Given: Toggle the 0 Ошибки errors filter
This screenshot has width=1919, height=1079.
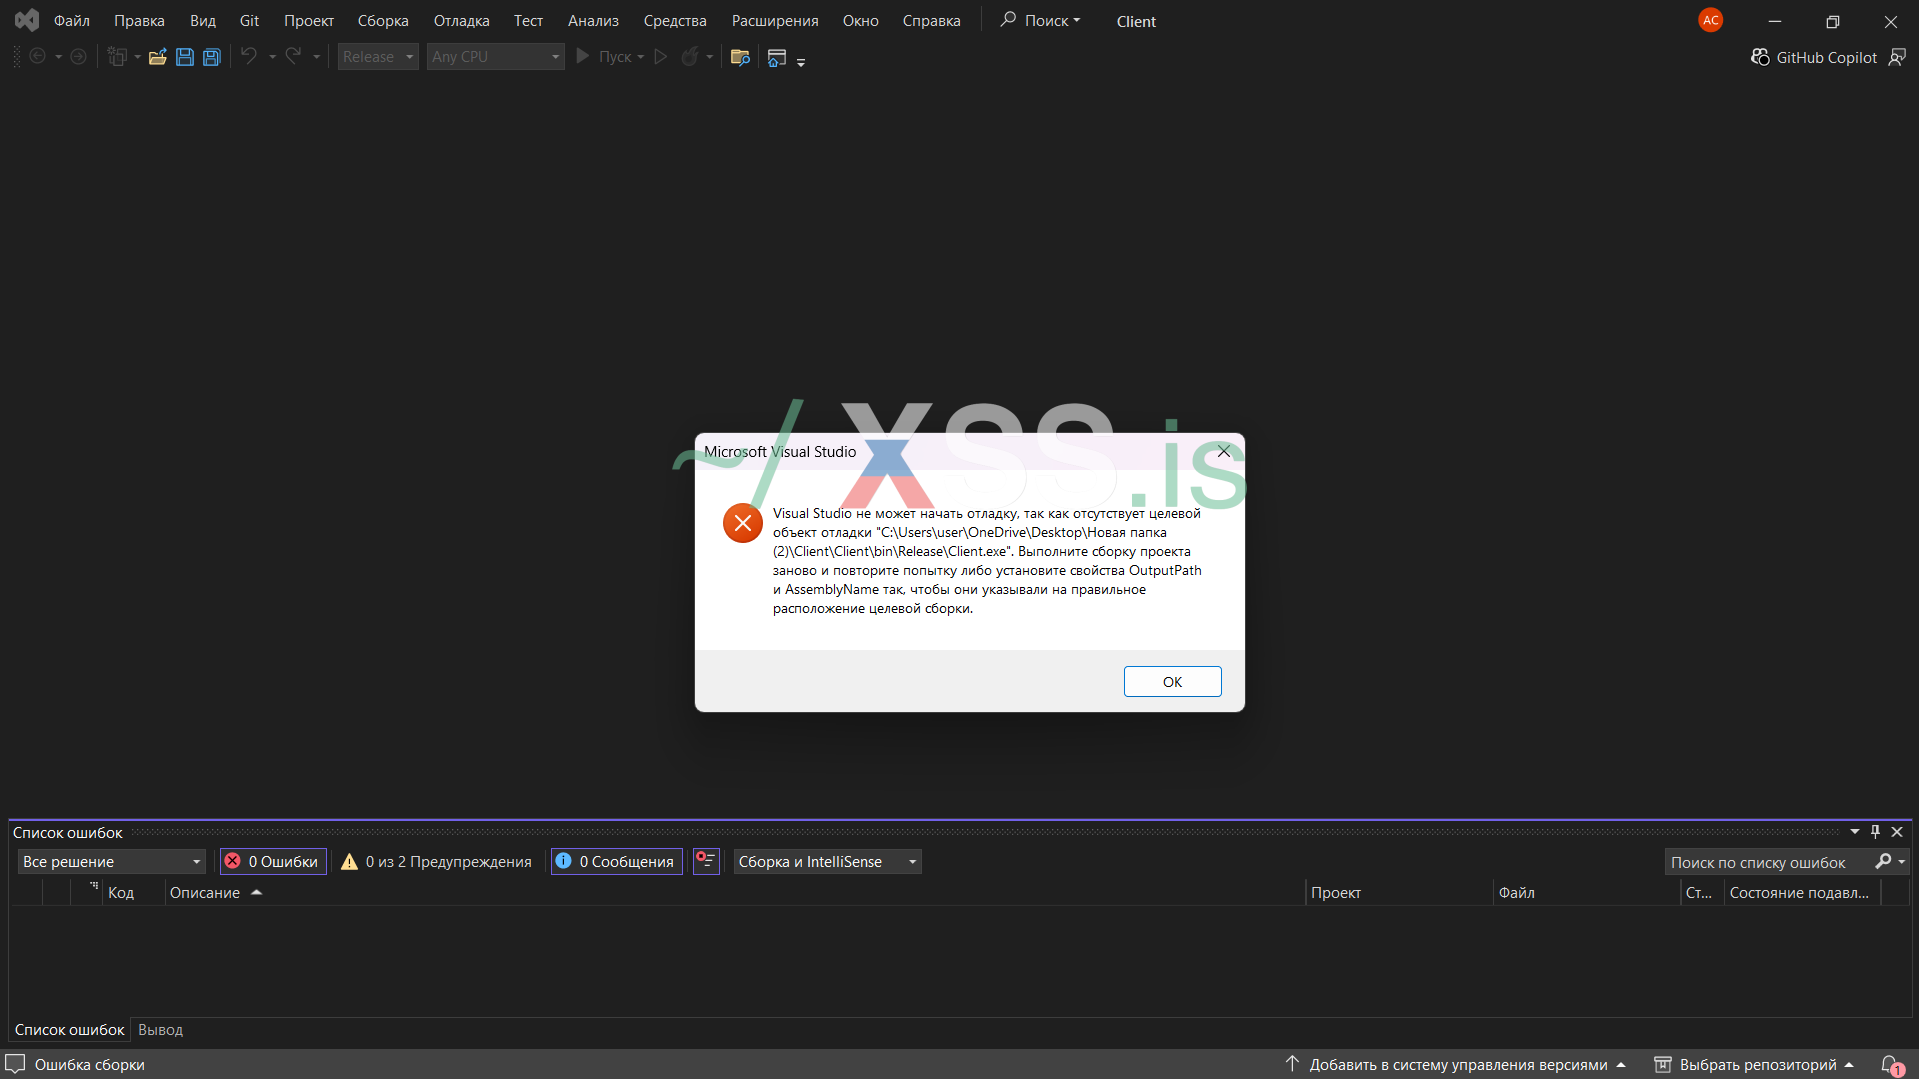Looking at the screenshot, I should point(272,861).
